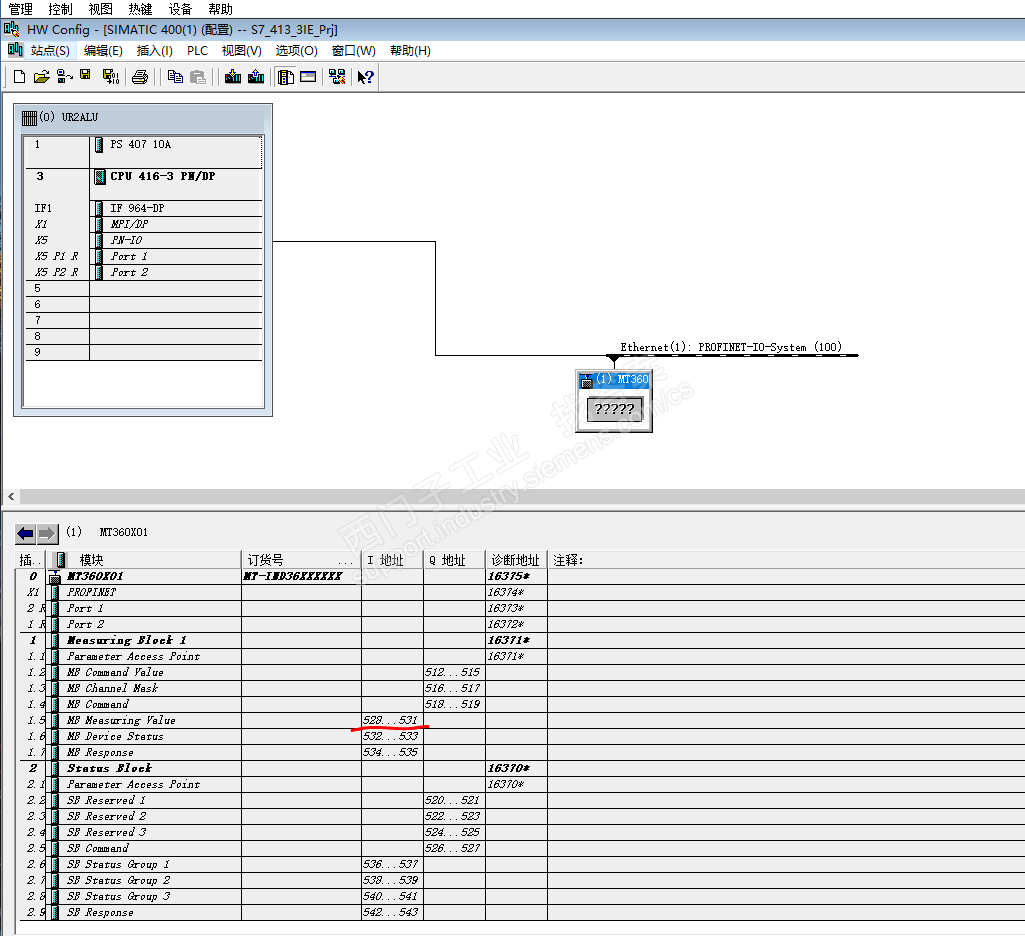The height and width of the screenshot is (936, 1025).
Task: Click the Copy toolbar icon
Action: pos(175,77)
